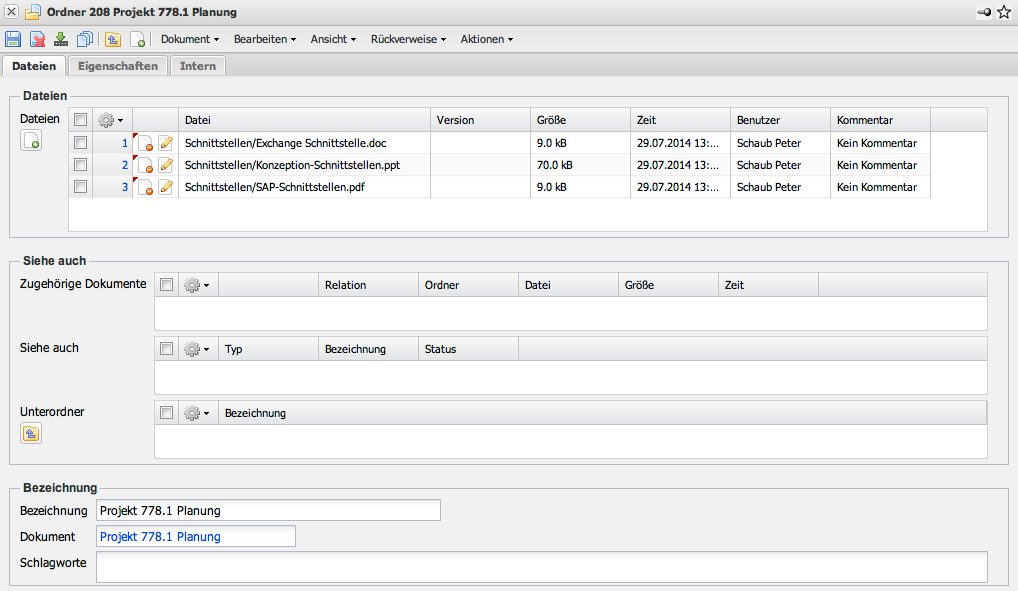Click the folder icon below Unterordner label
The height and width of the screenshot is (591, 1018).
click(x=31, y=433)
